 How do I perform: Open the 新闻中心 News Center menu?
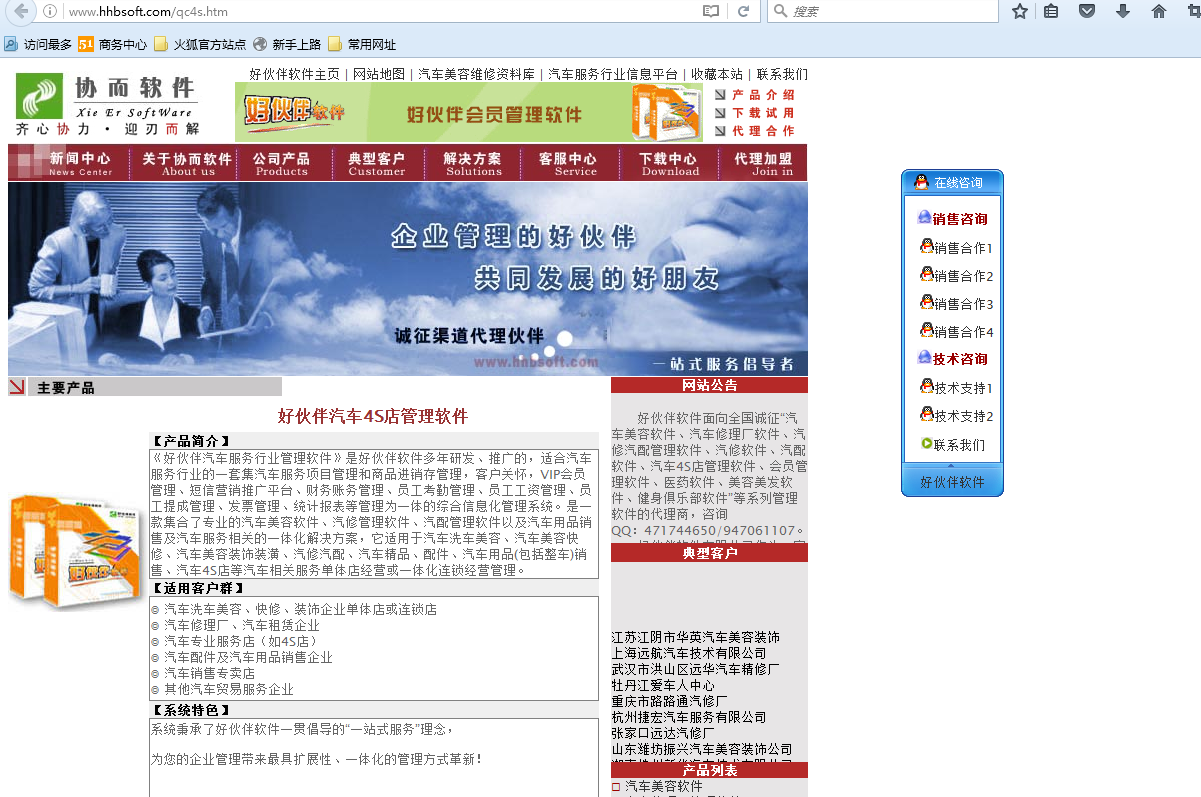point(81,164)
